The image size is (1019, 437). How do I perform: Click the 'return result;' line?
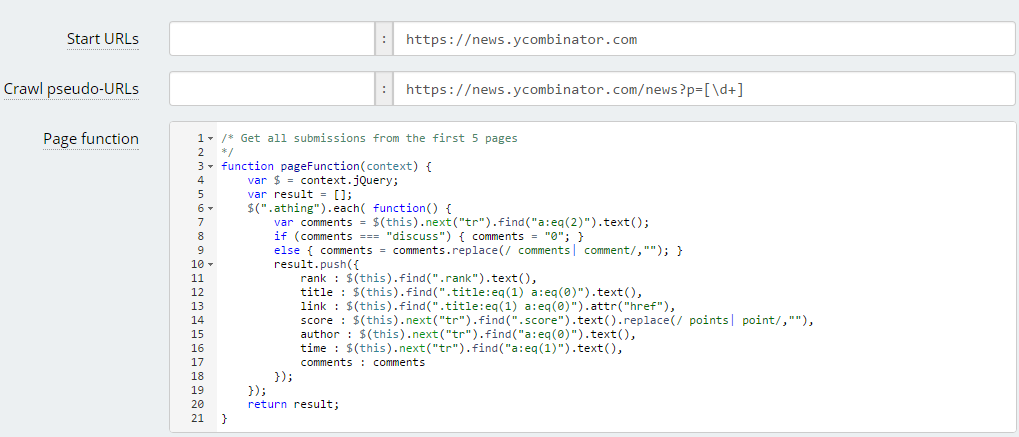coord(294,404)
